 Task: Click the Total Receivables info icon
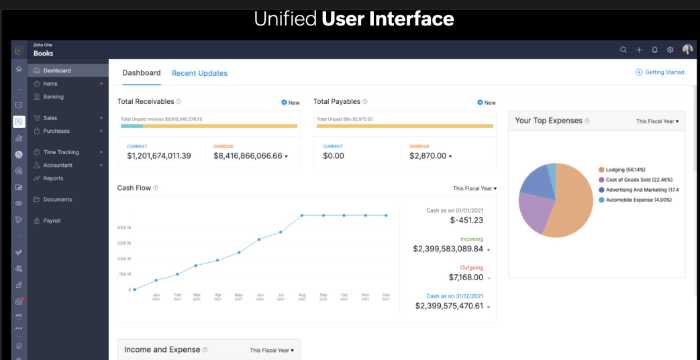click(x=179, y=101)
